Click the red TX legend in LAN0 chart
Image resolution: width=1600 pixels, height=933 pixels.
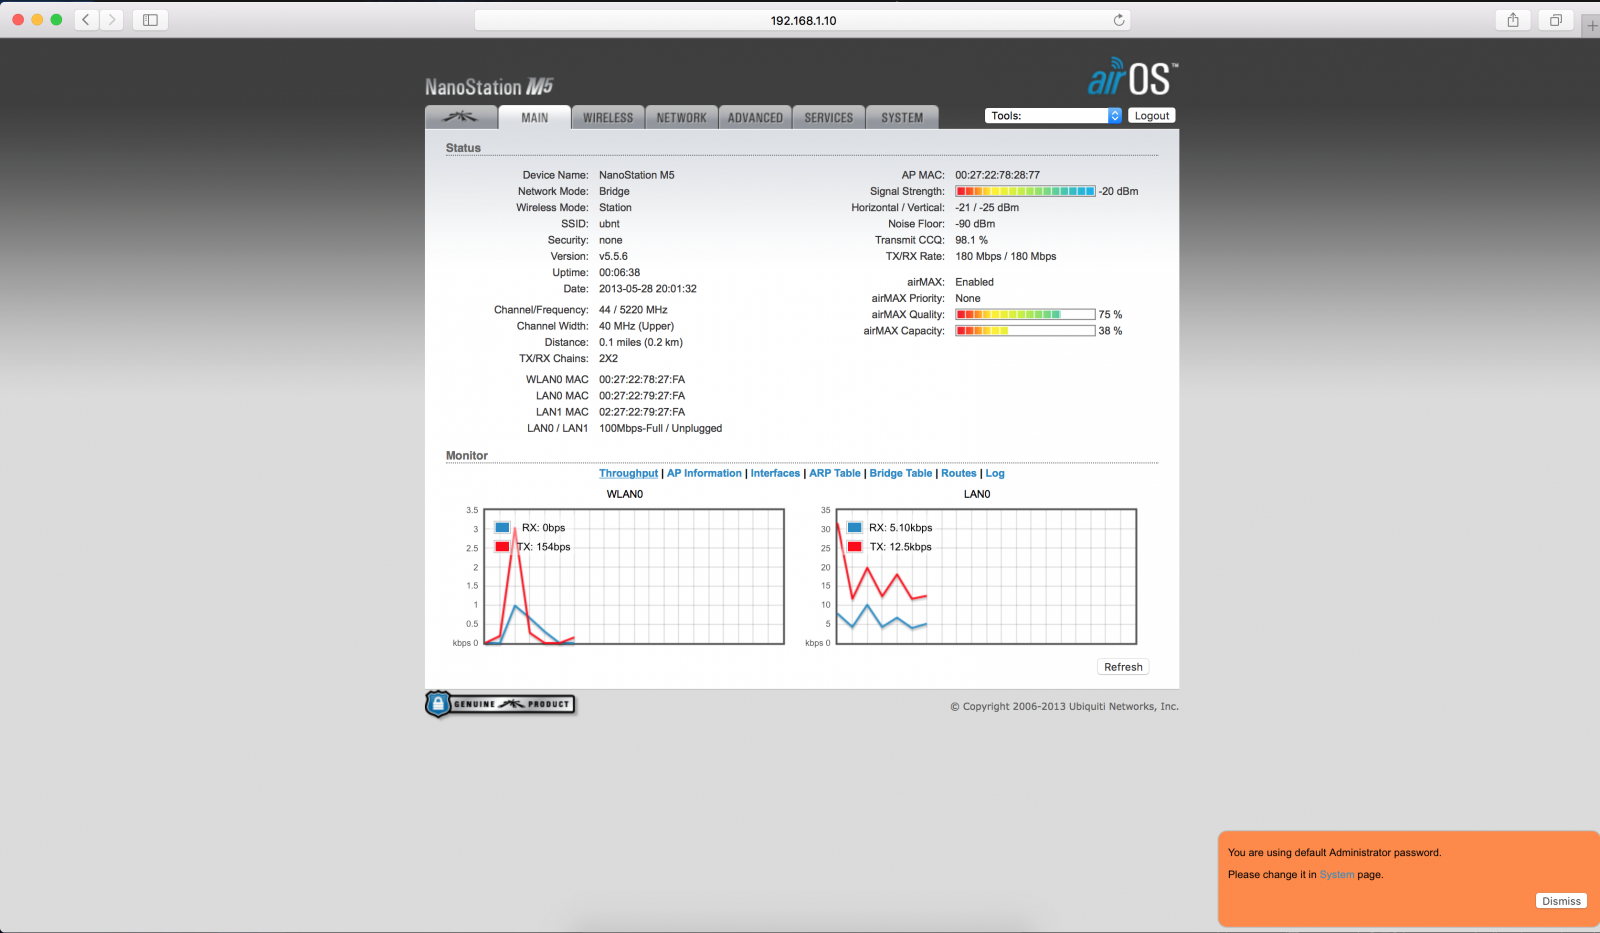tap(854, 546)
